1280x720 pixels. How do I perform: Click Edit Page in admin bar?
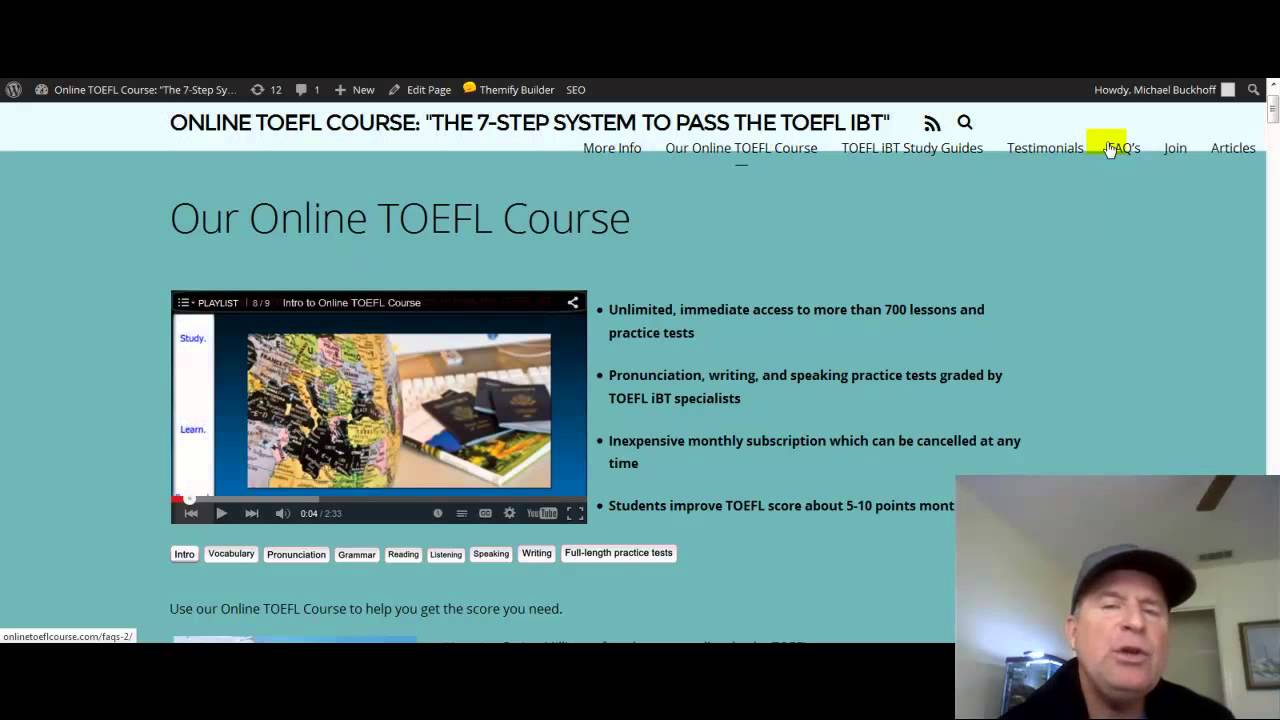[420, 90]
